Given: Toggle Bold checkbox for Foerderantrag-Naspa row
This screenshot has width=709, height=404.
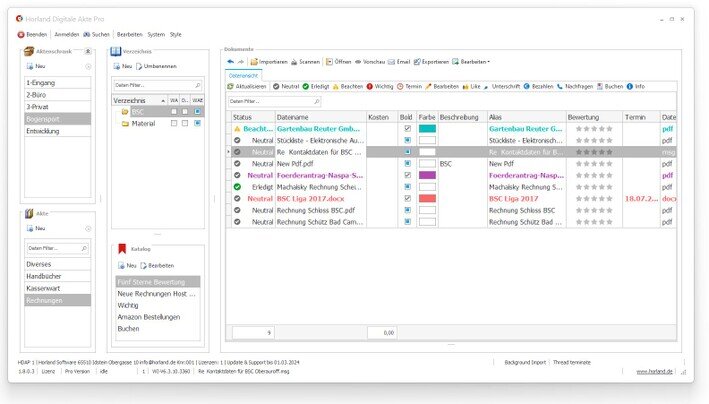Looking at the screenshot, I should click(407, 175).
